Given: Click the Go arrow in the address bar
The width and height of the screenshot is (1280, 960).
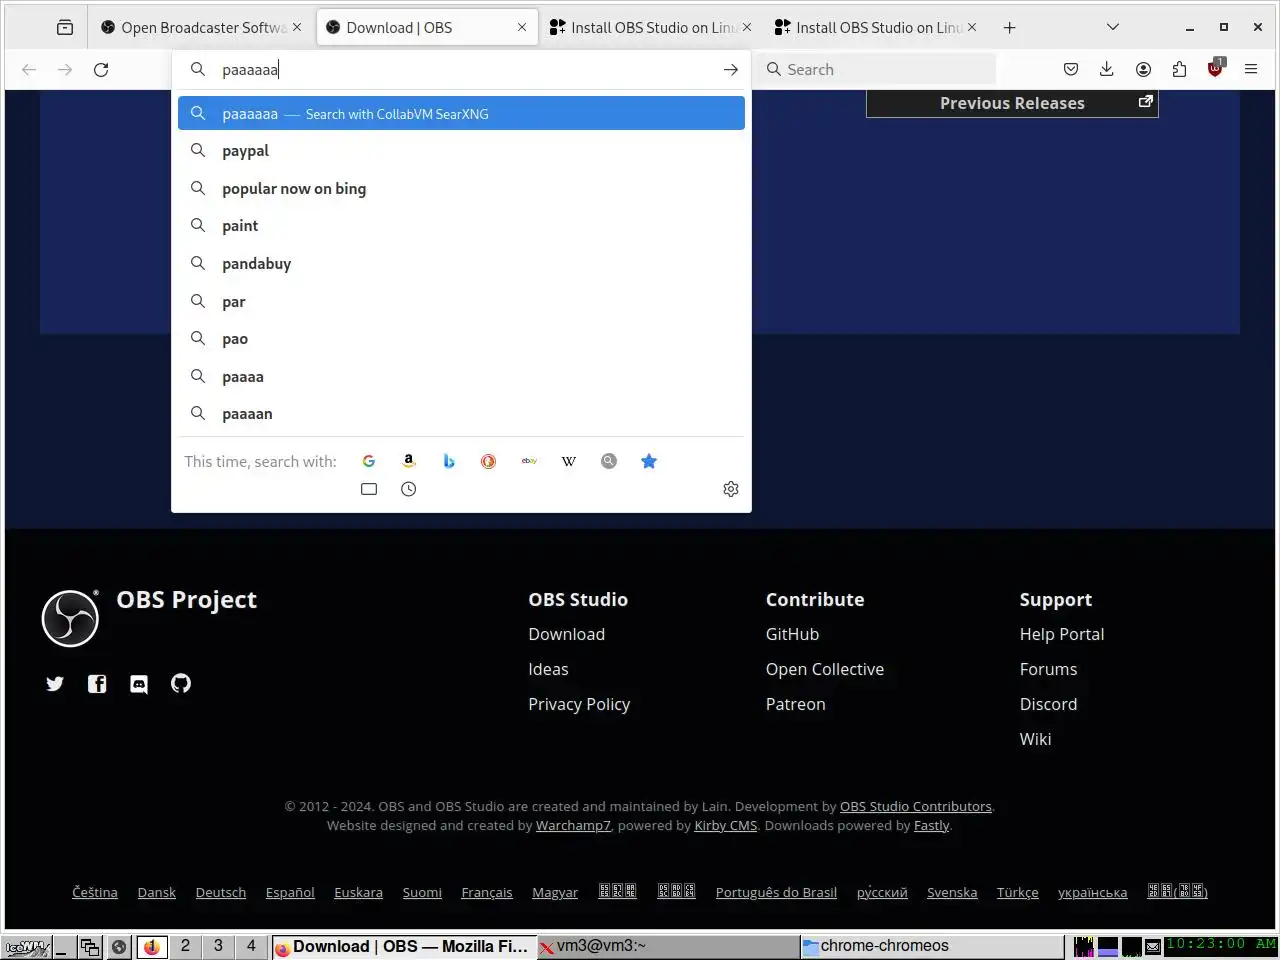Looking at the screenshot, I should tap(731, 69).
